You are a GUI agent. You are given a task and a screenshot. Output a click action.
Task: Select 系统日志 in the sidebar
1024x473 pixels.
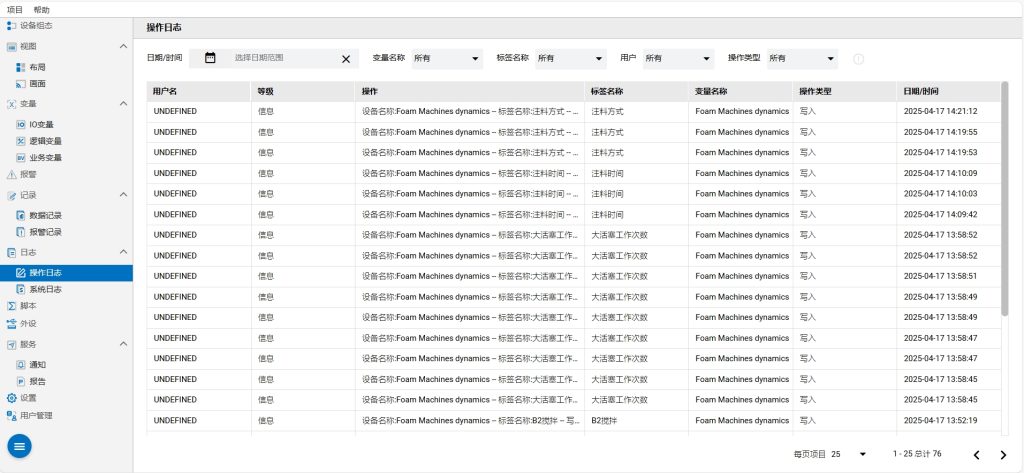[x=44, y=289]
